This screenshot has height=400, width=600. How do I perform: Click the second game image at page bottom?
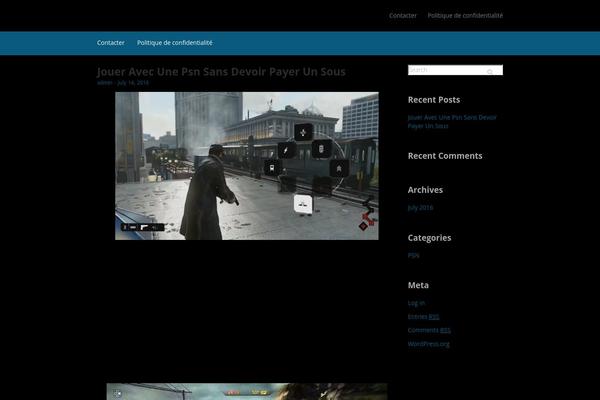[x=247, y=392]
